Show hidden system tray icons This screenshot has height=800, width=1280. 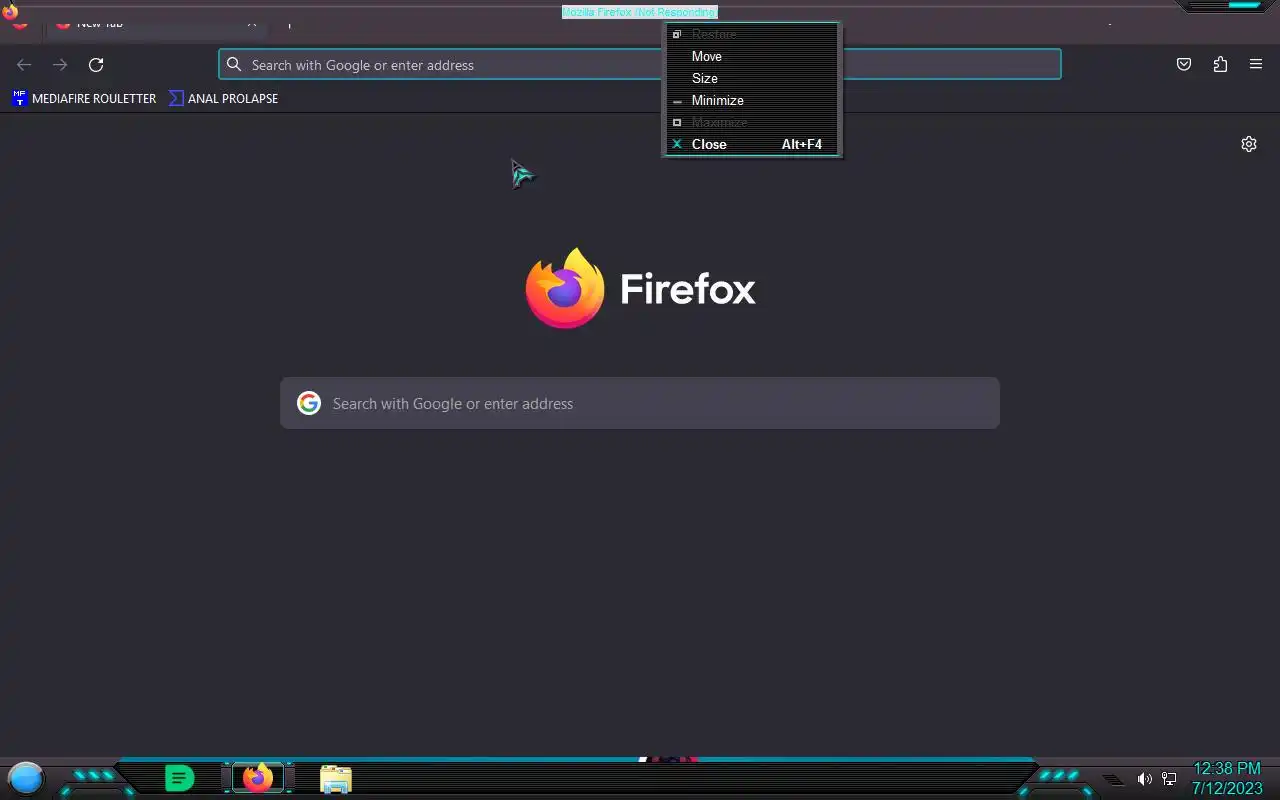pos(1113,779)
